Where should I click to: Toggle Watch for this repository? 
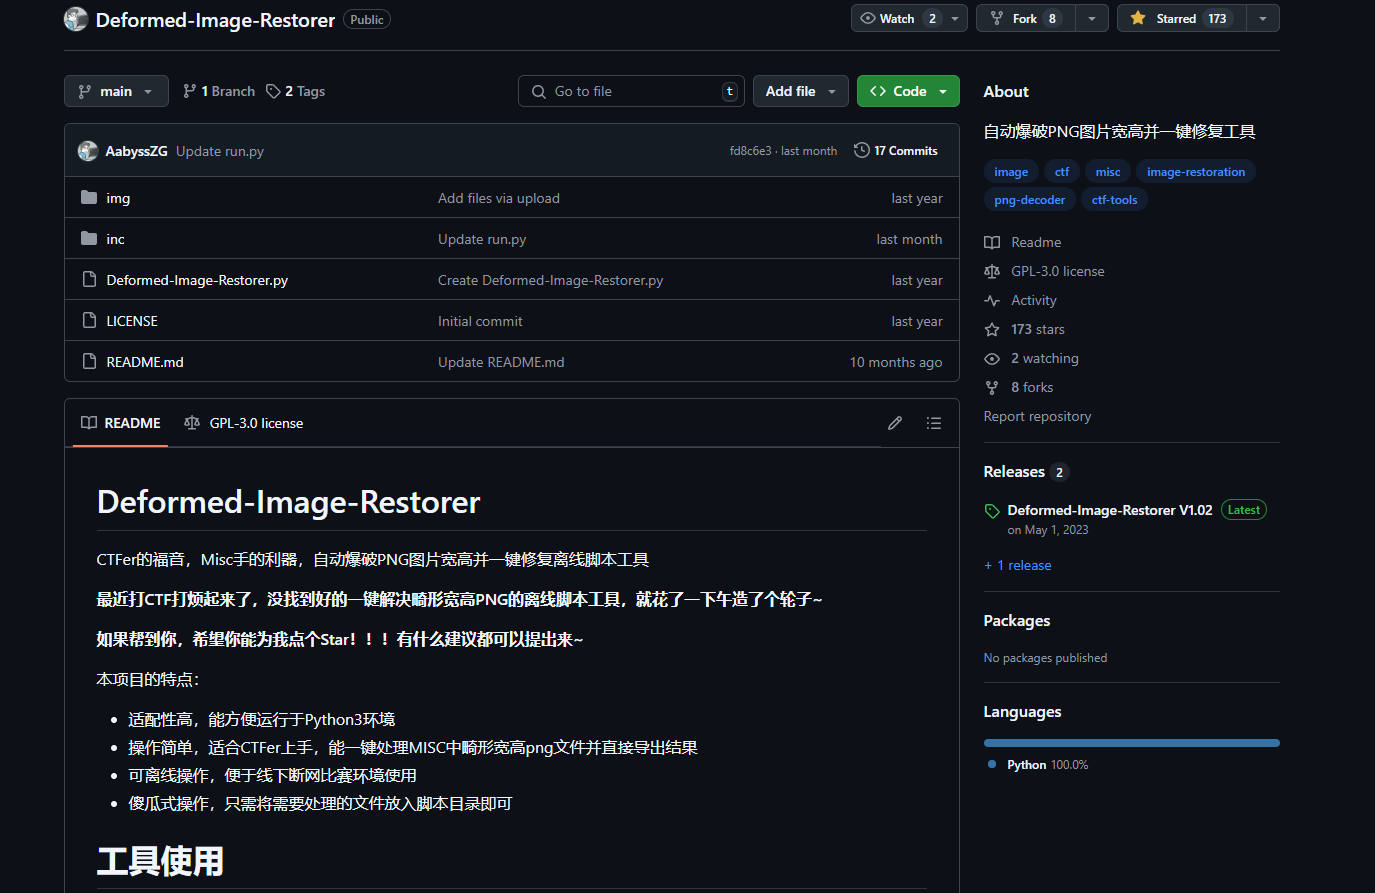[x=897, y=18]
